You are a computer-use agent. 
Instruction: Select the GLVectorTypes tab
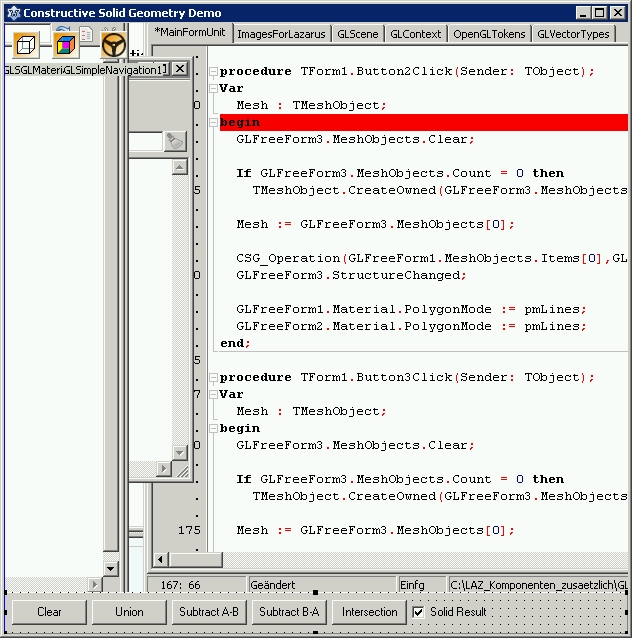tap(573, 34)
